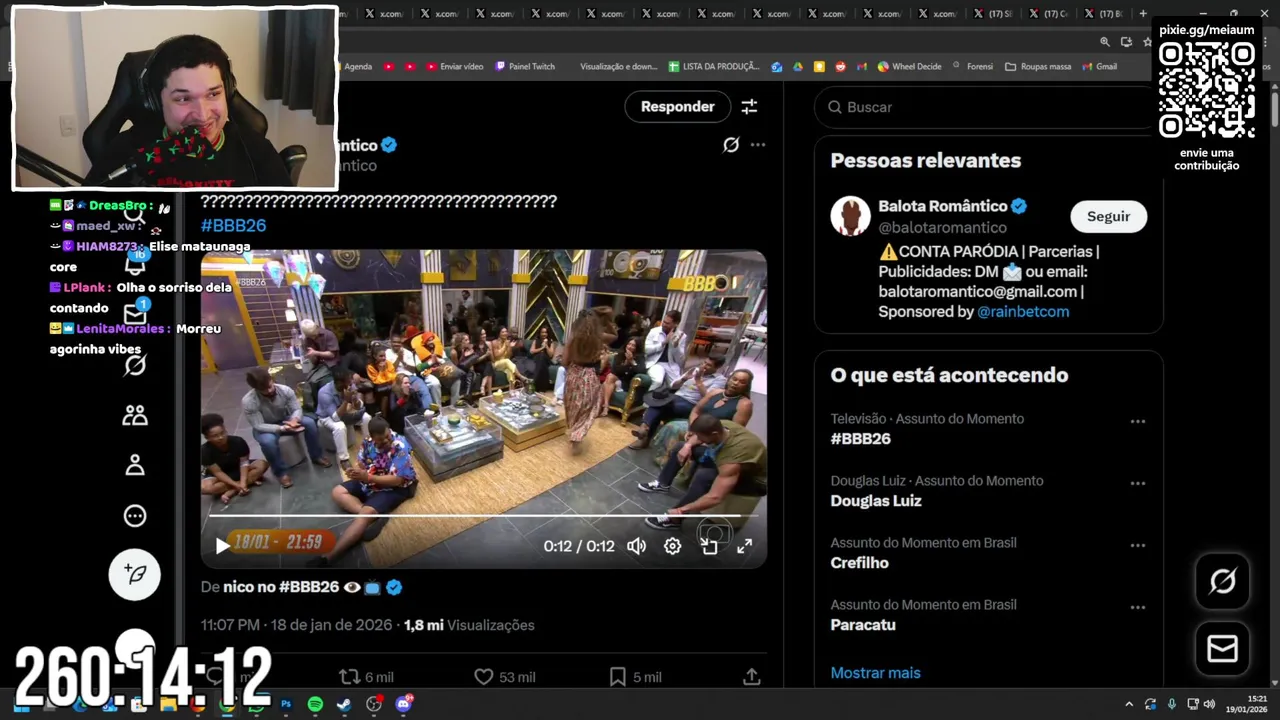Open the taskbar volume speaker icon
Screen dimensions: 1280x720
[x=1209, y=704]
